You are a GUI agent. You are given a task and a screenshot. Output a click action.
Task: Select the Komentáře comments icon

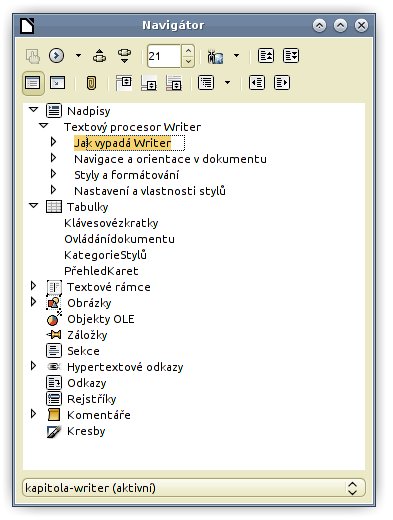coord(54,415)
